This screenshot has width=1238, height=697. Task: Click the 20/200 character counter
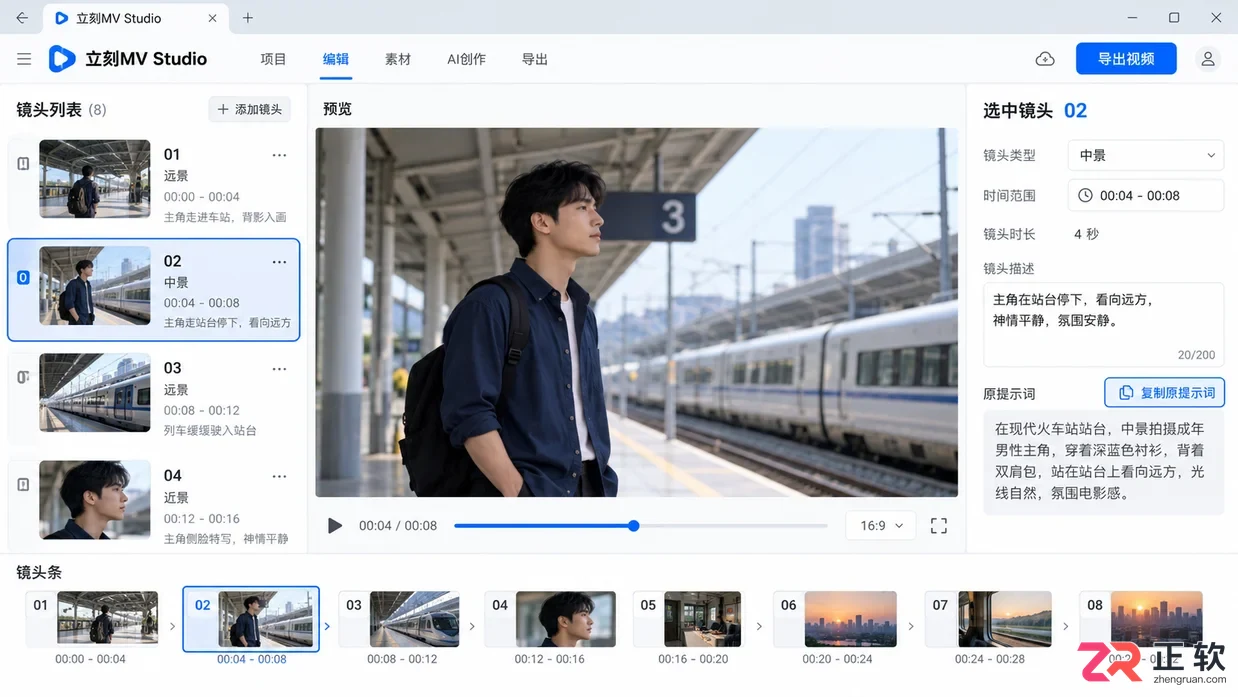(x=1196, y=355)
